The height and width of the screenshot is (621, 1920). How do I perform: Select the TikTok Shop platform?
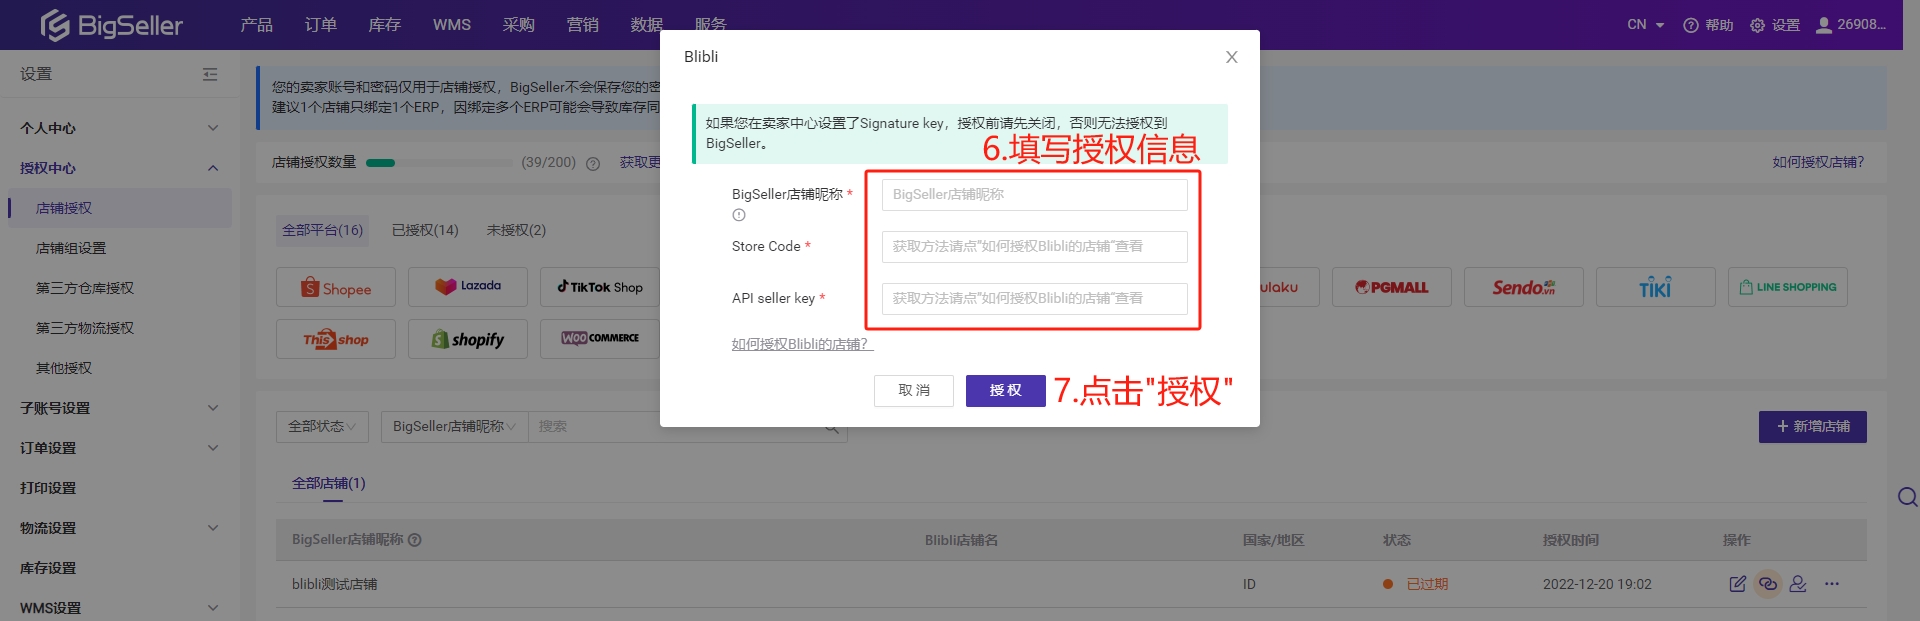pos(600,287)
